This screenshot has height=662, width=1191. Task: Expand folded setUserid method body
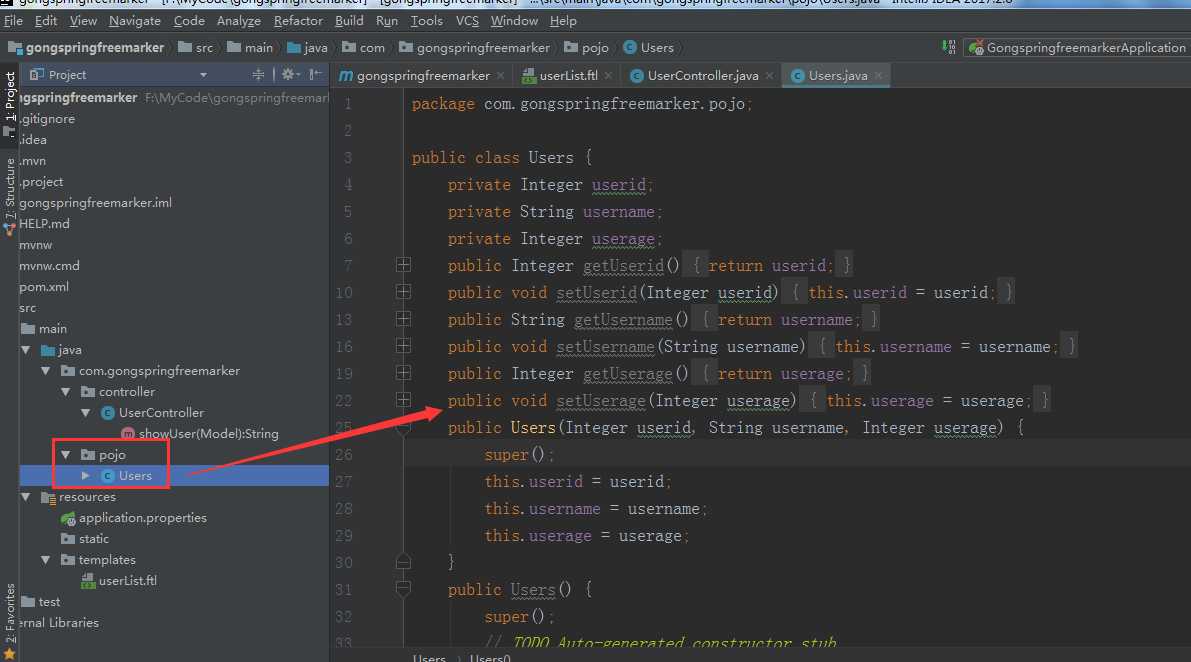click(403, 292)
